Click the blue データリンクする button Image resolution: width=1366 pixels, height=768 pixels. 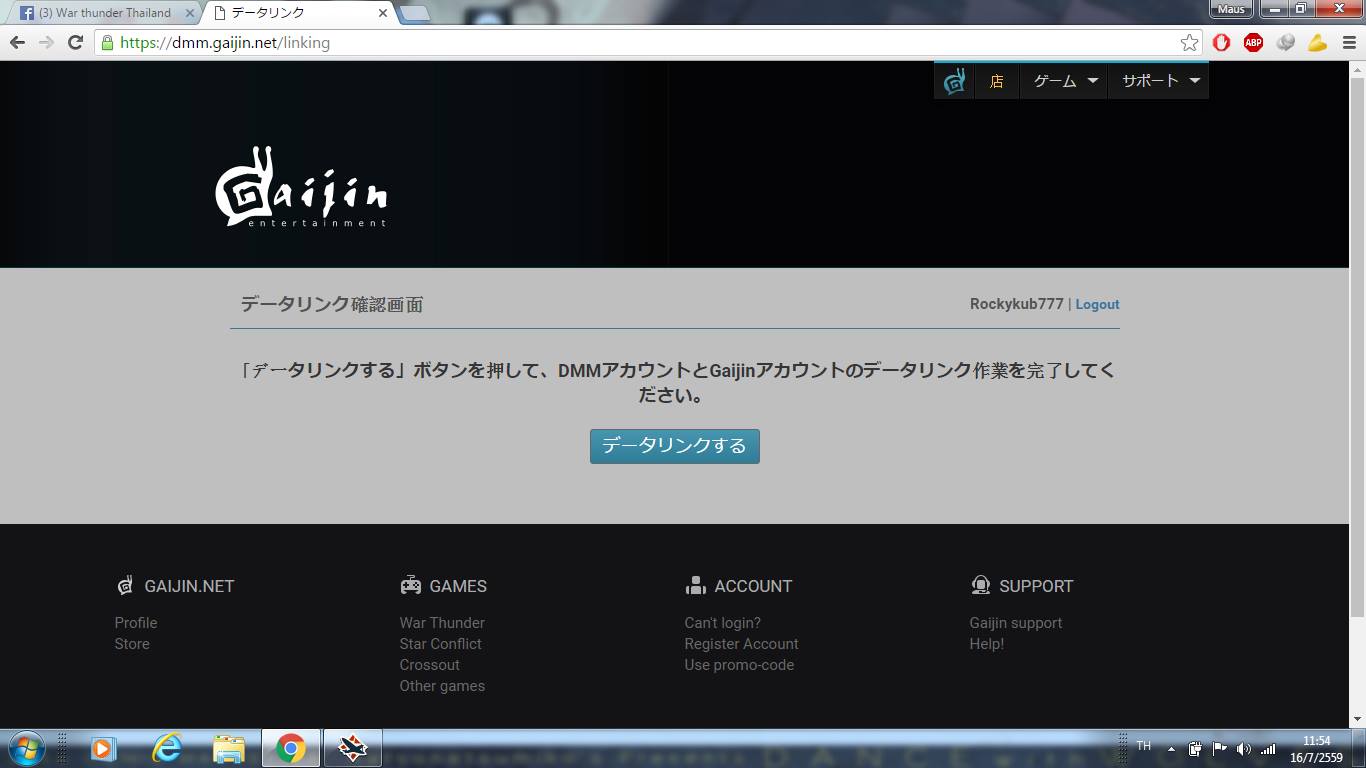[675, 446]
